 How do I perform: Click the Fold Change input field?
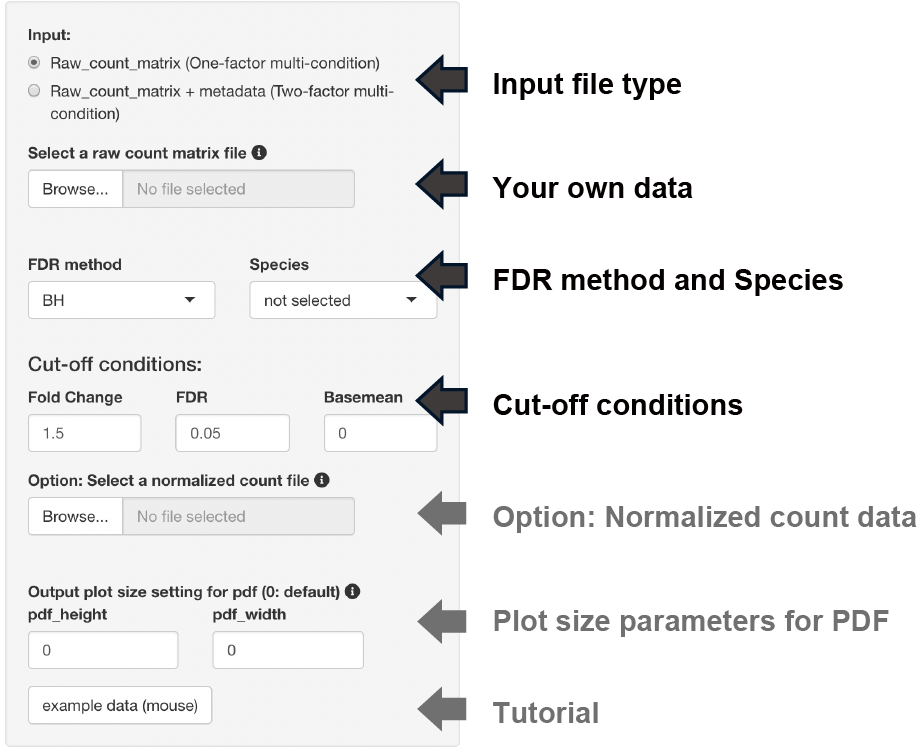pyautogui.click(x=85, y=434)
